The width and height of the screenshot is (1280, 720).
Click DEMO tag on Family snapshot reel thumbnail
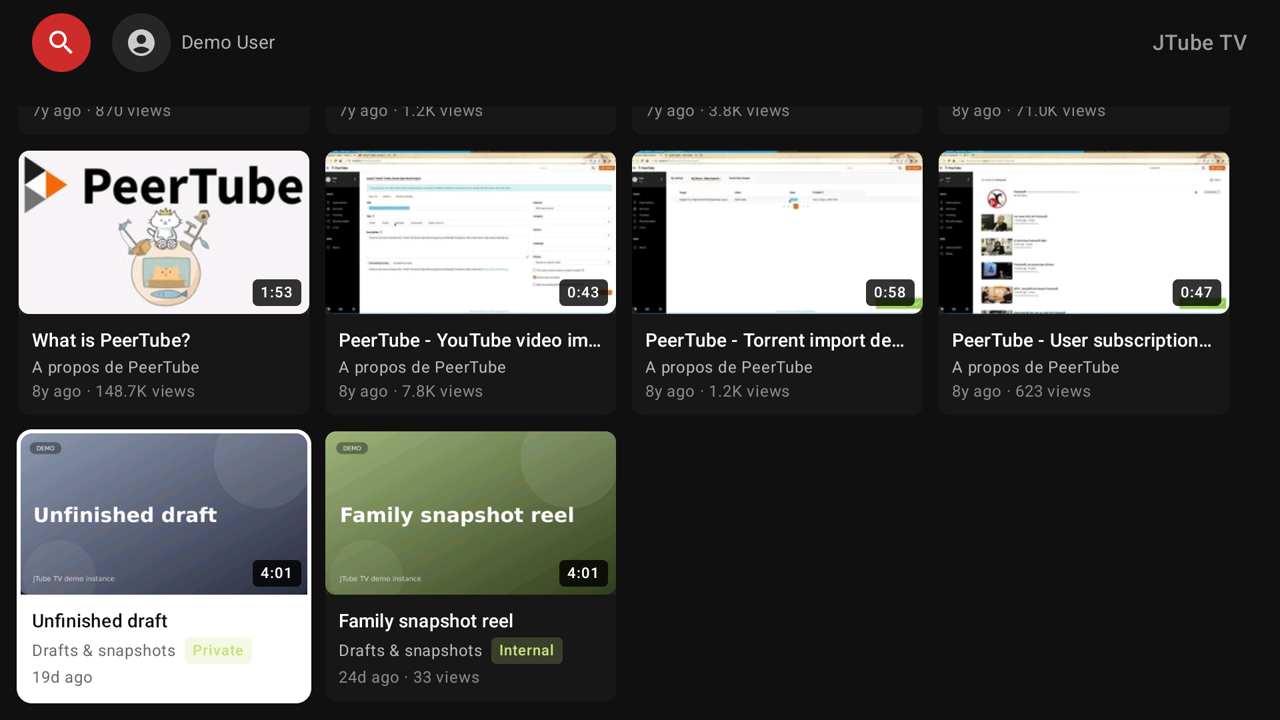coord(352,448)
